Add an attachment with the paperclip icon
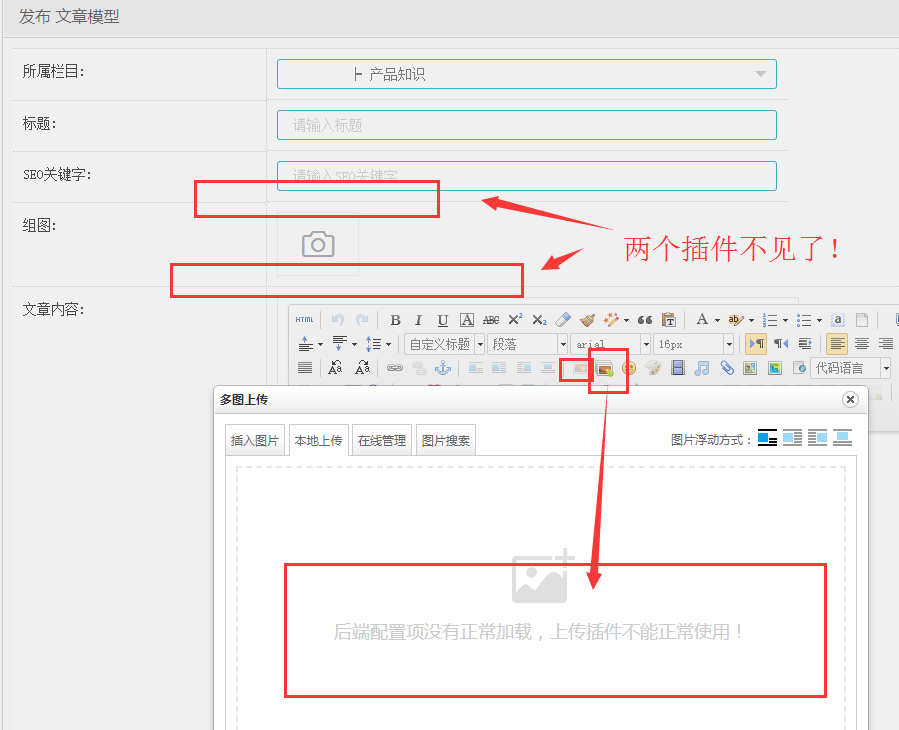Screen dimensions: 899x730 [x=727, y=368]
